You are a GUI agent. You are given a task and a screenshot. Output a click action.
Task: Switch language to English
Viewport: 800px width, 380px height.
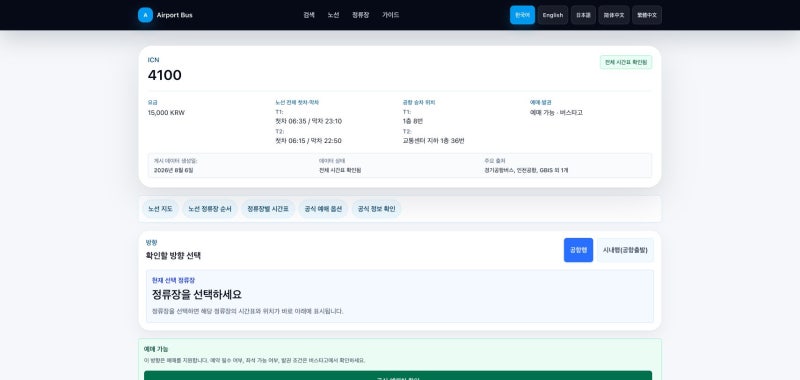pyautogui.click(x=553, y=15)
